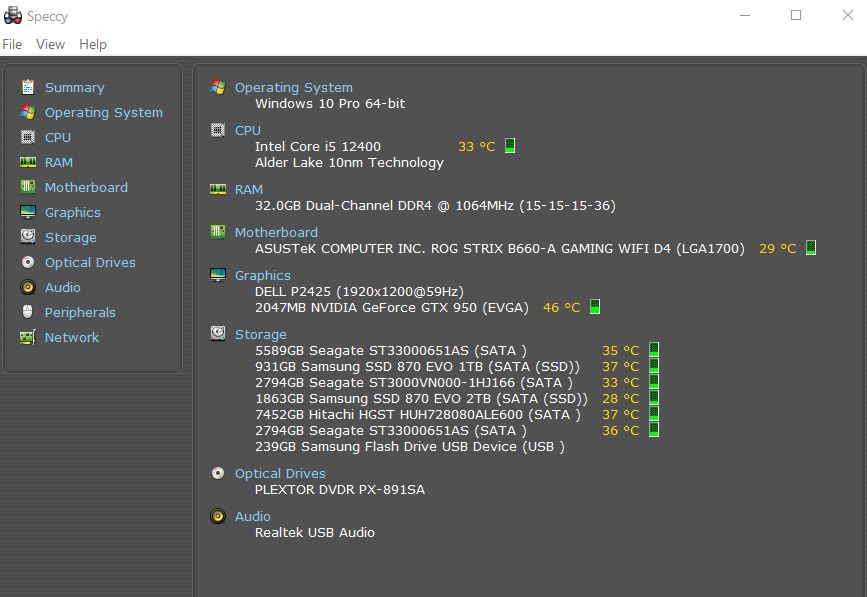Click the RAM stick icon beside the RAM heading

click(218, 189)
